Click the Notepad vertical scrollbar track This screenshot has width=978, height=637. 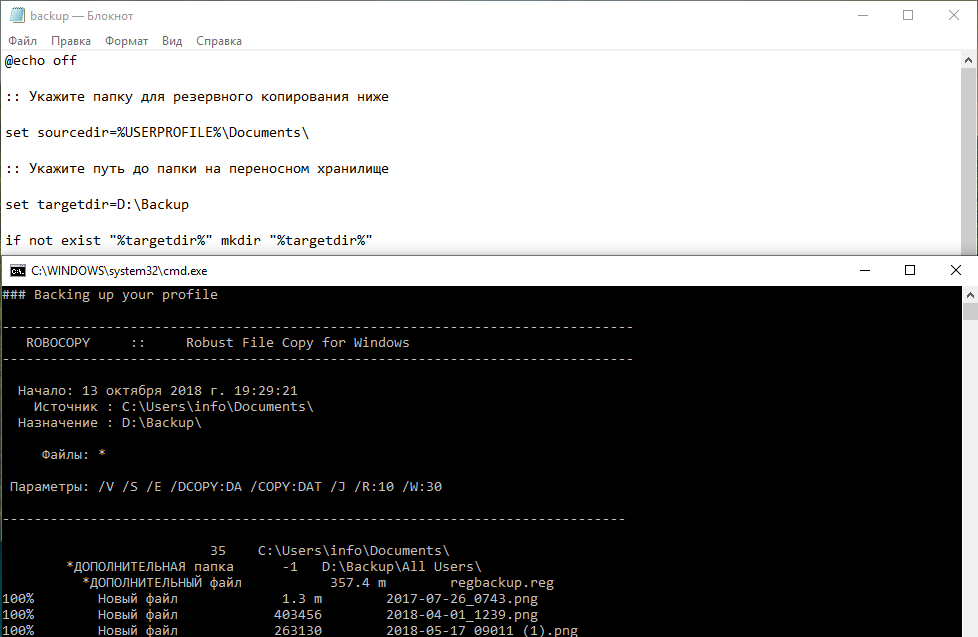click(968, 162)
